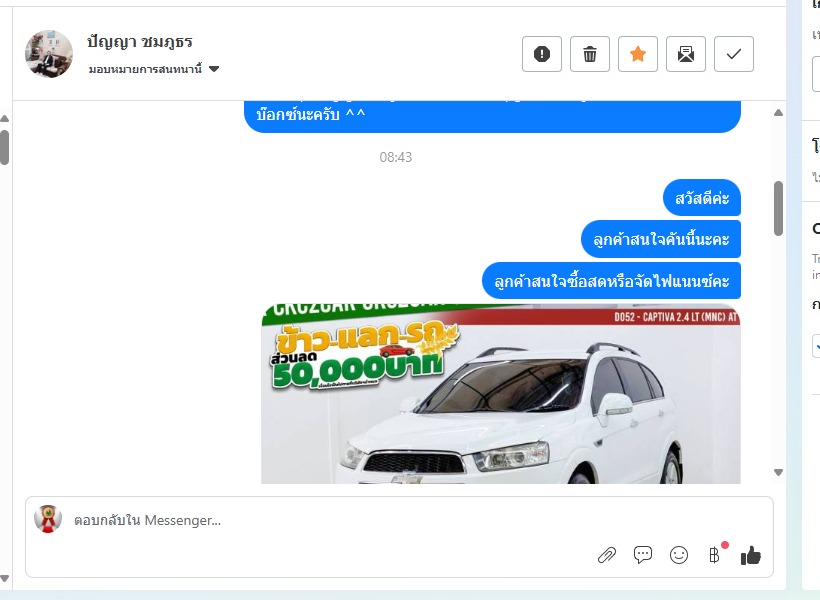Click message about ซื้อสดหรือจัดไฟแนนซ์
820x600 pixels.
tap(611, 281)
